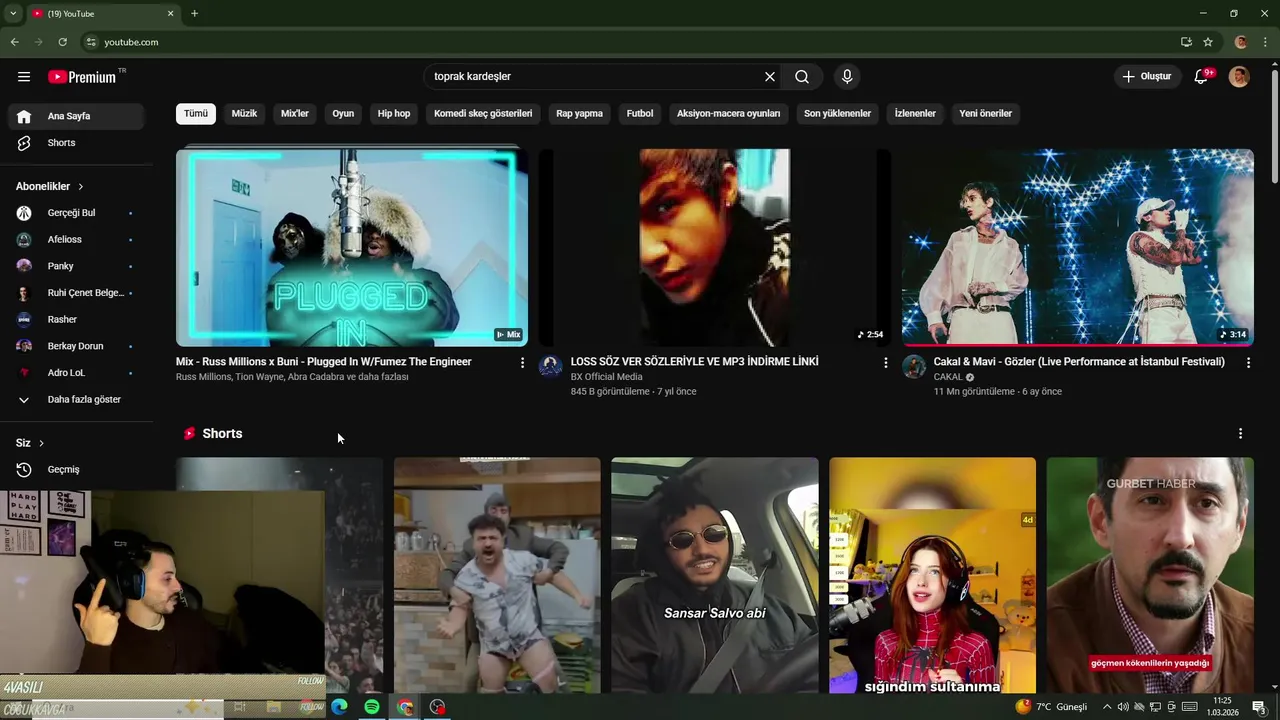
Task: Open the Shorts shelf options menu
Action: (1240, 434)
